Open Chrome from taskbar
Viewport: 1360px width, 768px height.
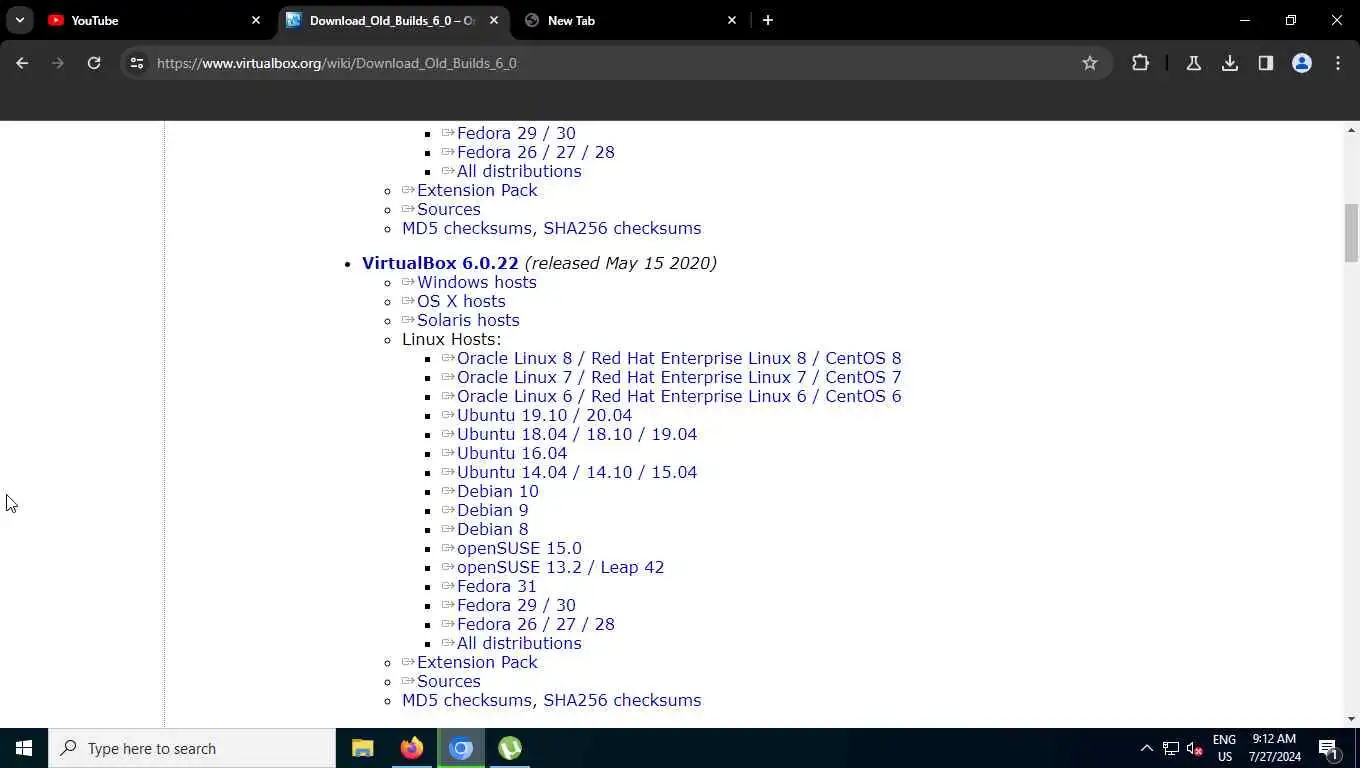[x=461, y=748]
